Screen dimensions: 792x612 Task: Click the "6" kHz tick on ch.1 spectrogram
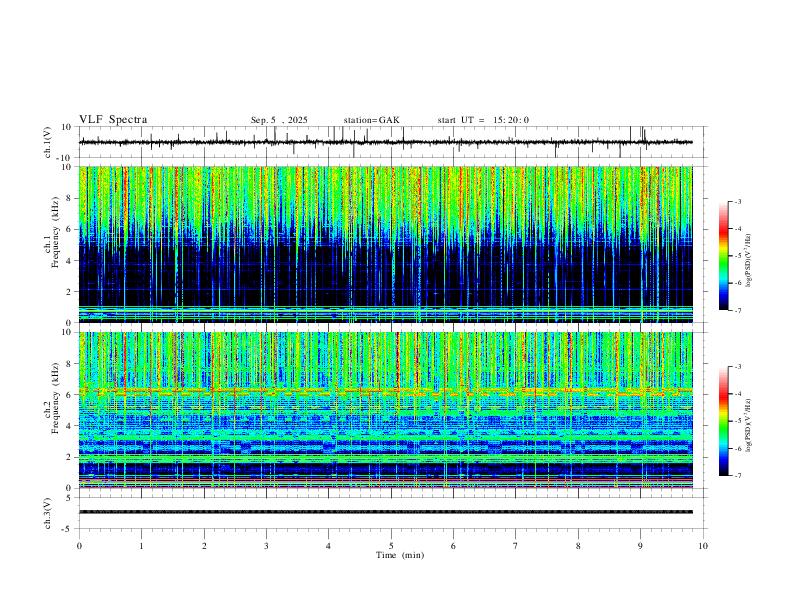[70, 229]
